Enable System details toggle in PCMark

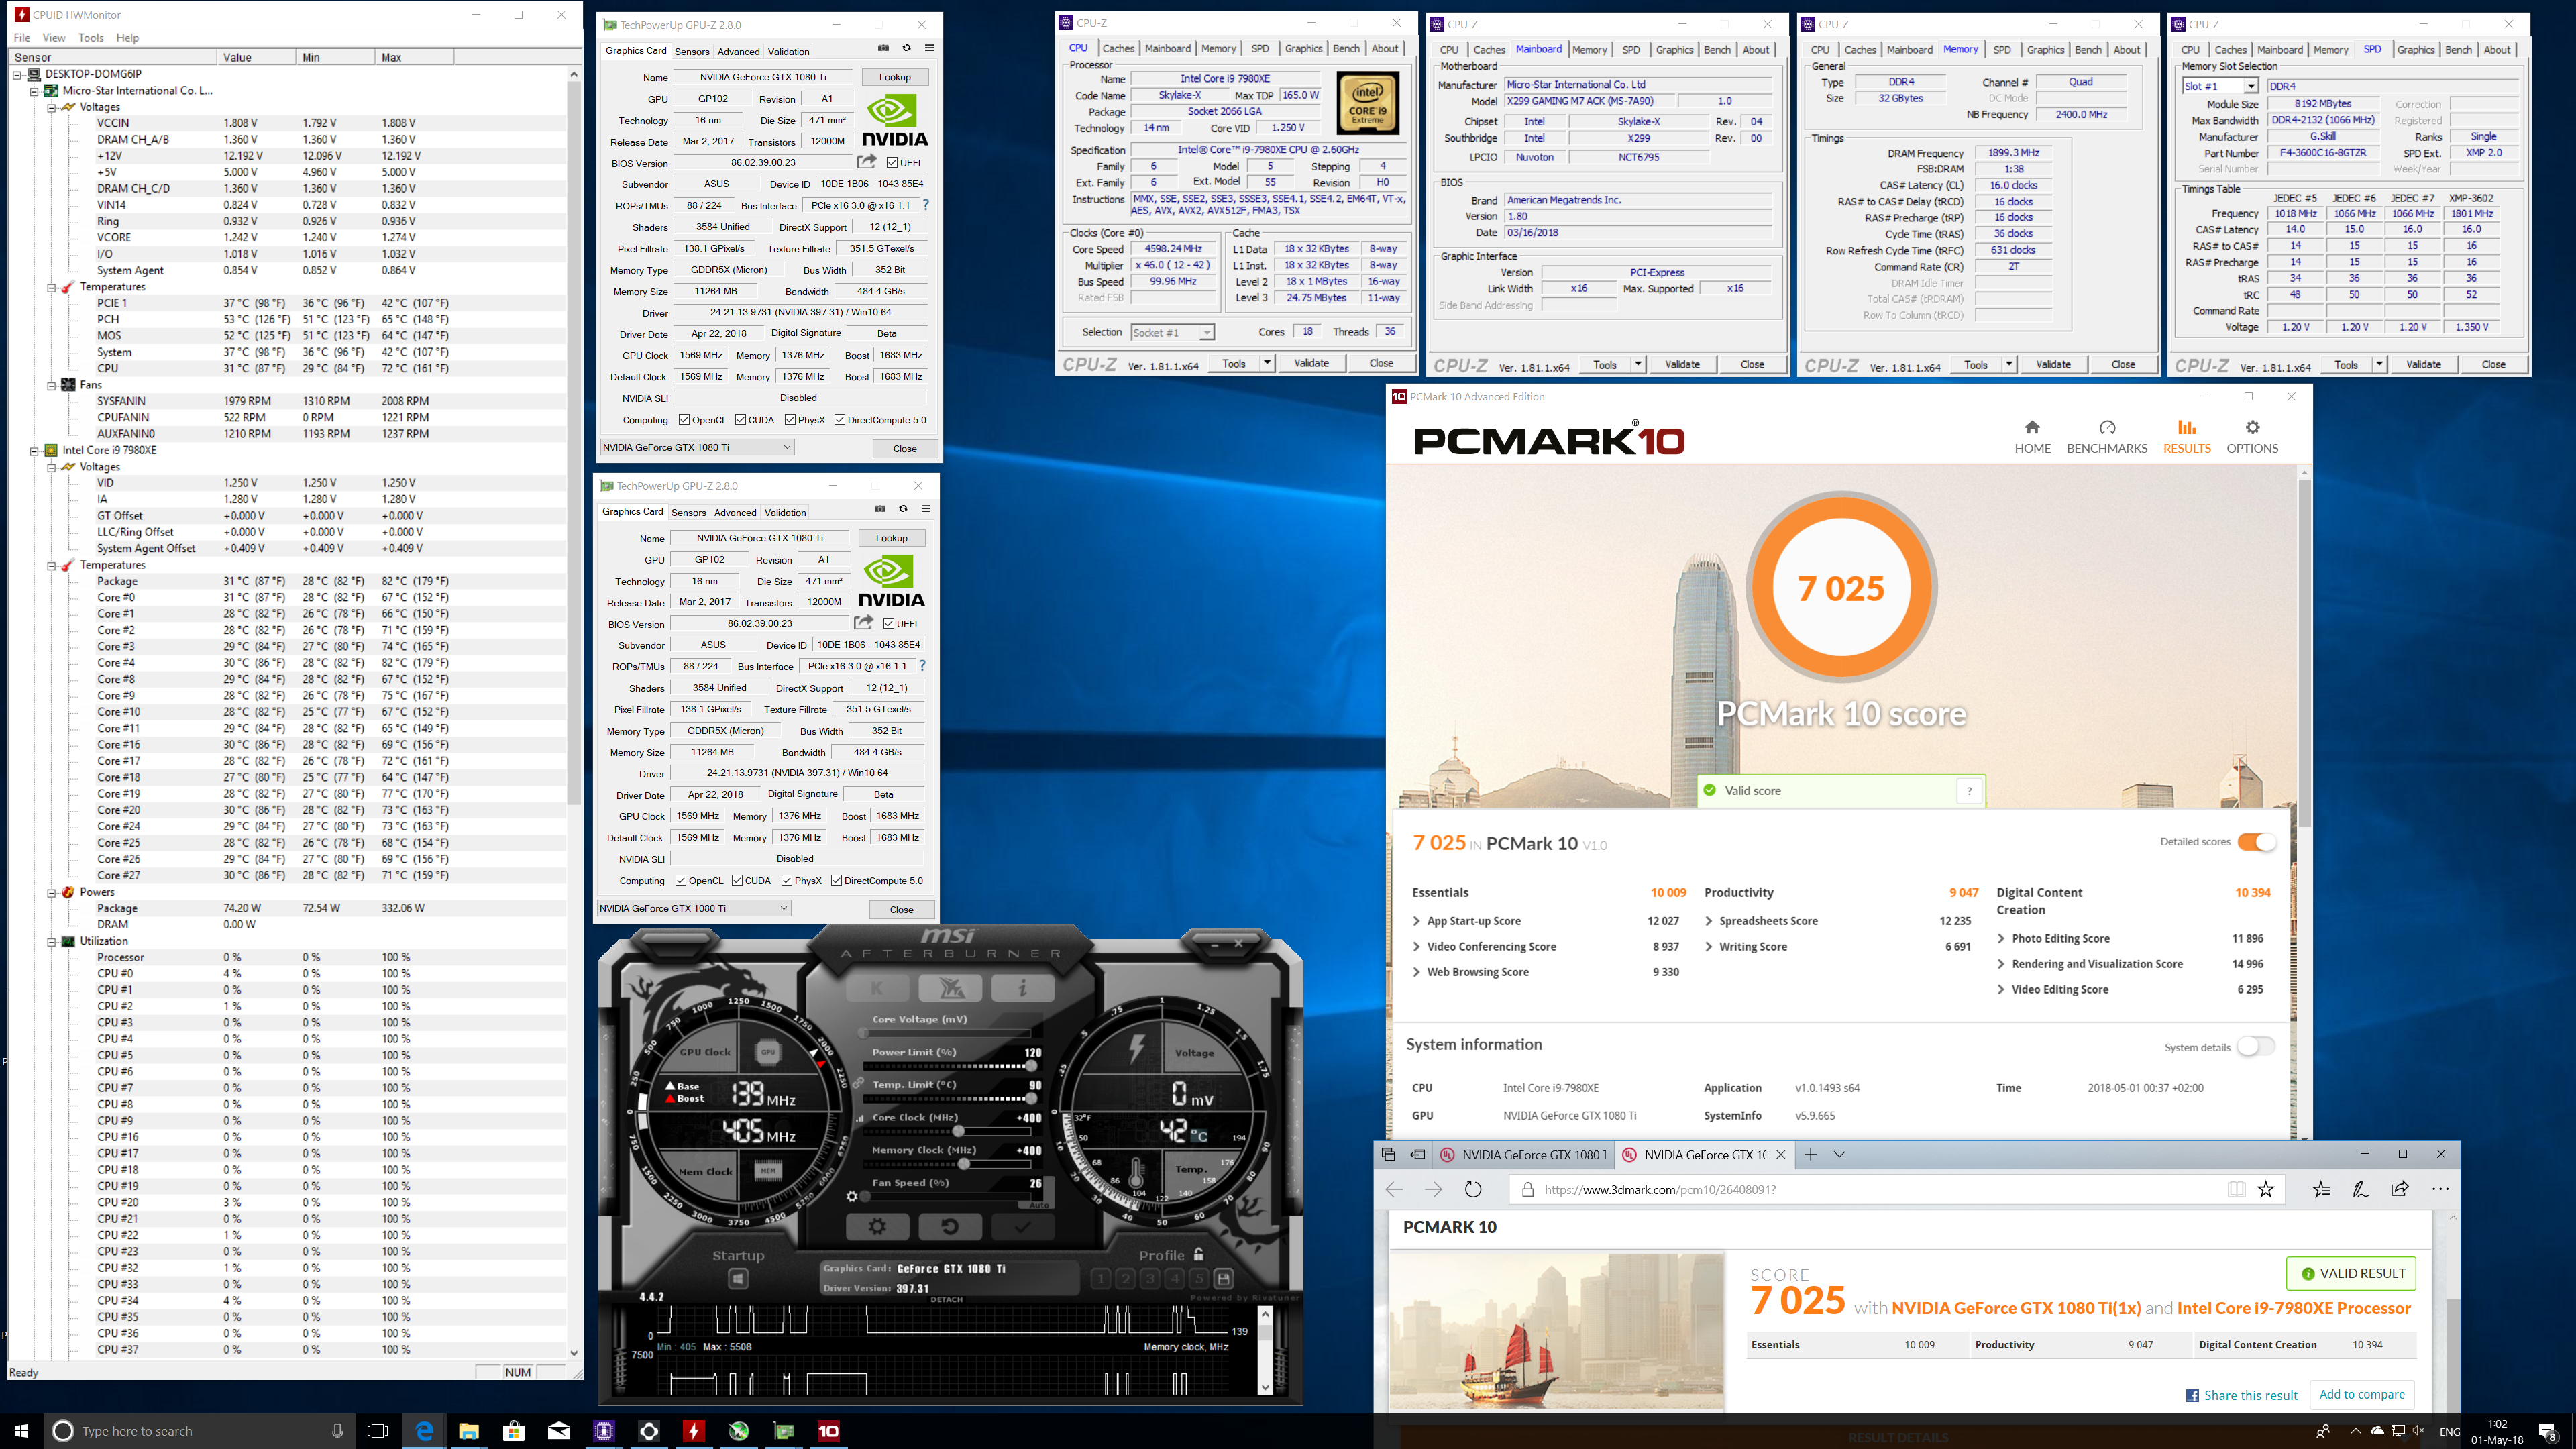(2256, 1047)
